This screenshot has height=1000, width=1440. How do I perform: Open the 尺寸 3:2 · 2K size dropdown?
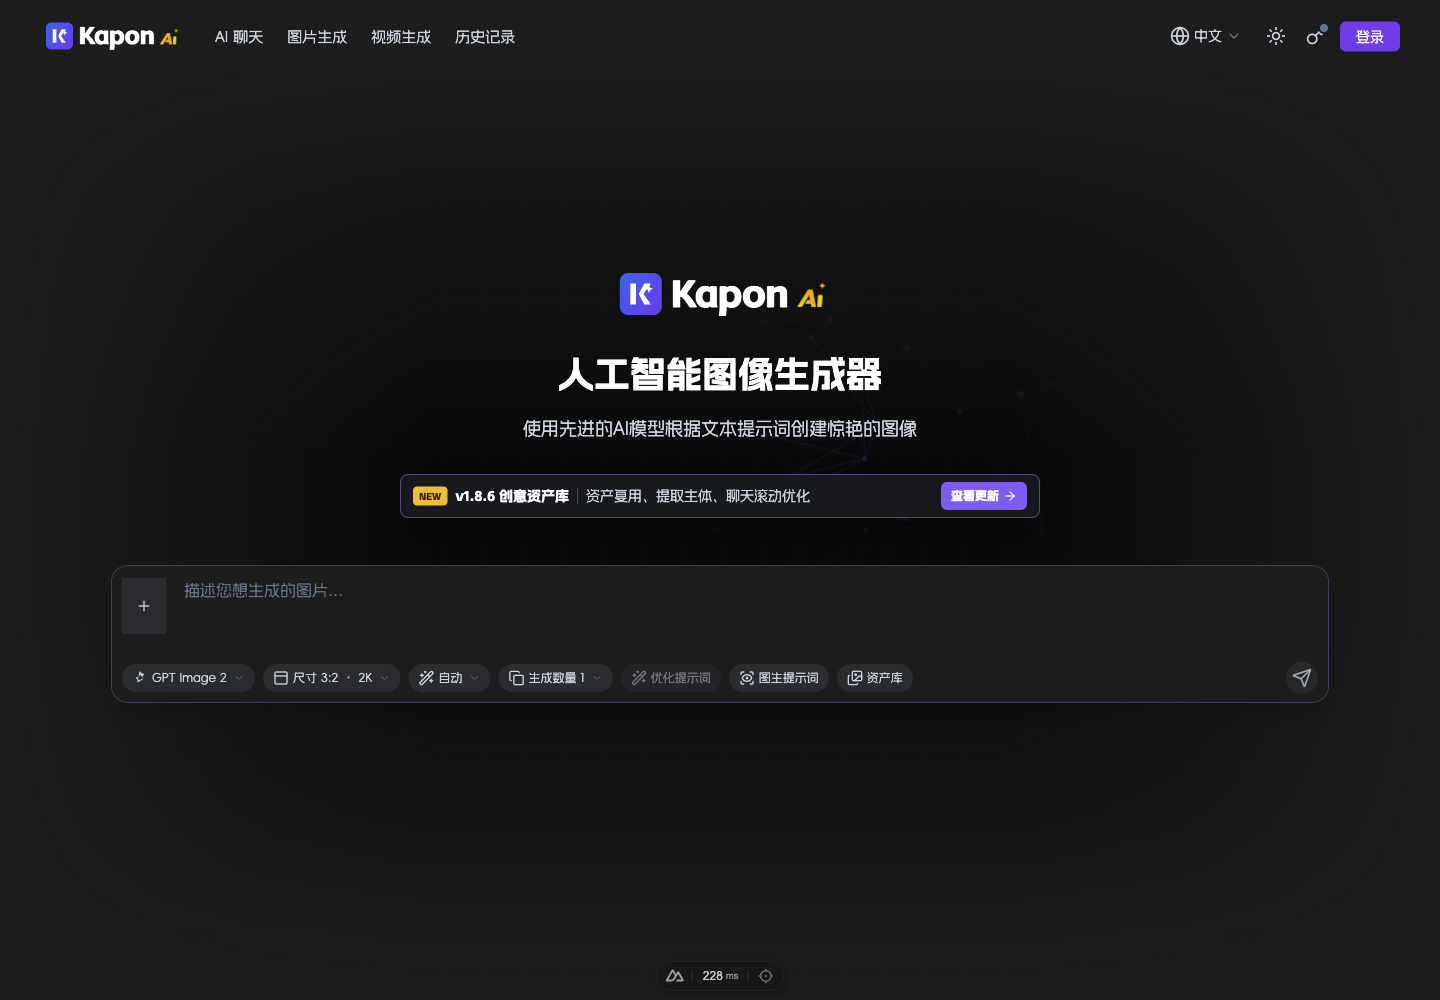tap(332, 678)
